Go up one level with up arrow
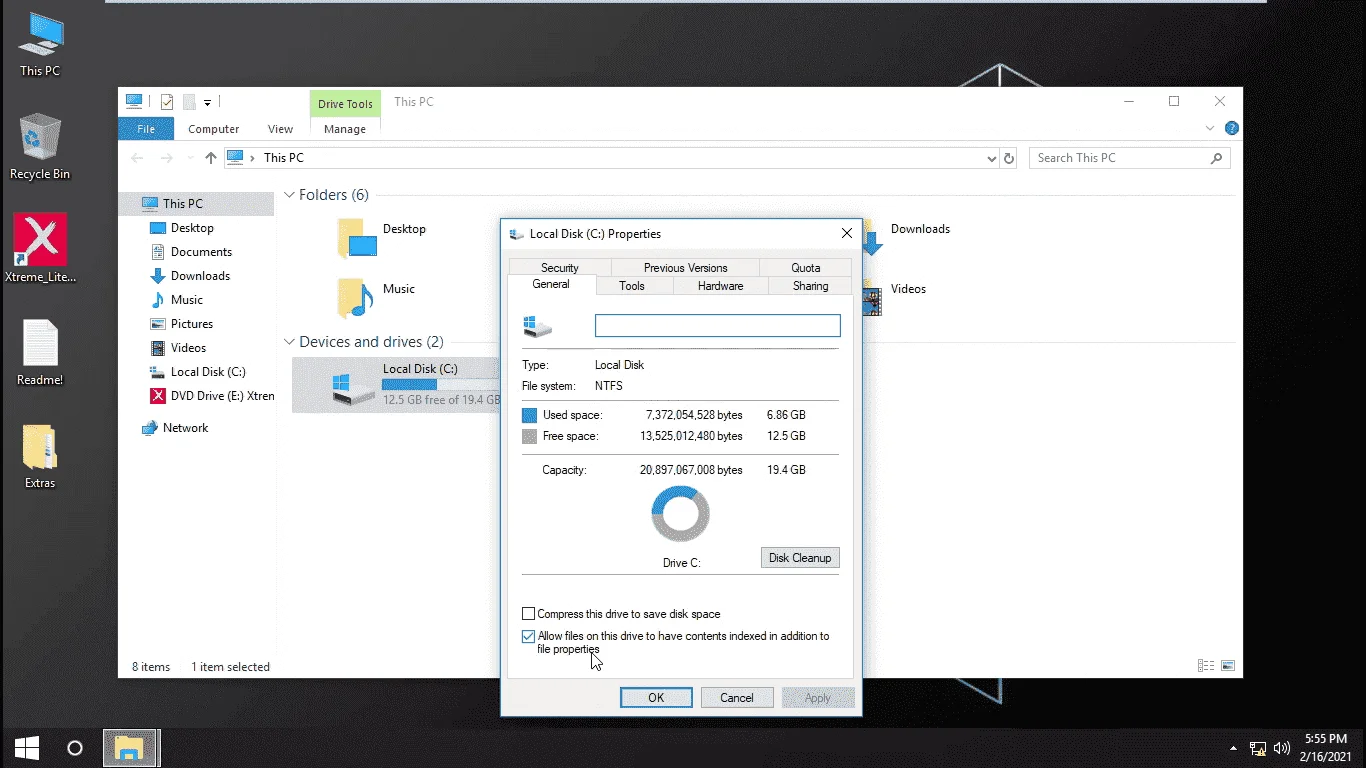The height and width of the screenshot is (768, 1366). pyautogui.click(x=210, y=158)
